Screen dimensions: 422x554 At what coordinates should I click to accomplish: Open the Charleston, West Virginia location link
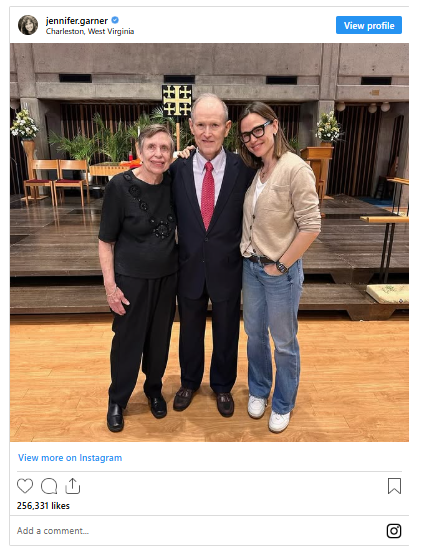(90, 31)
